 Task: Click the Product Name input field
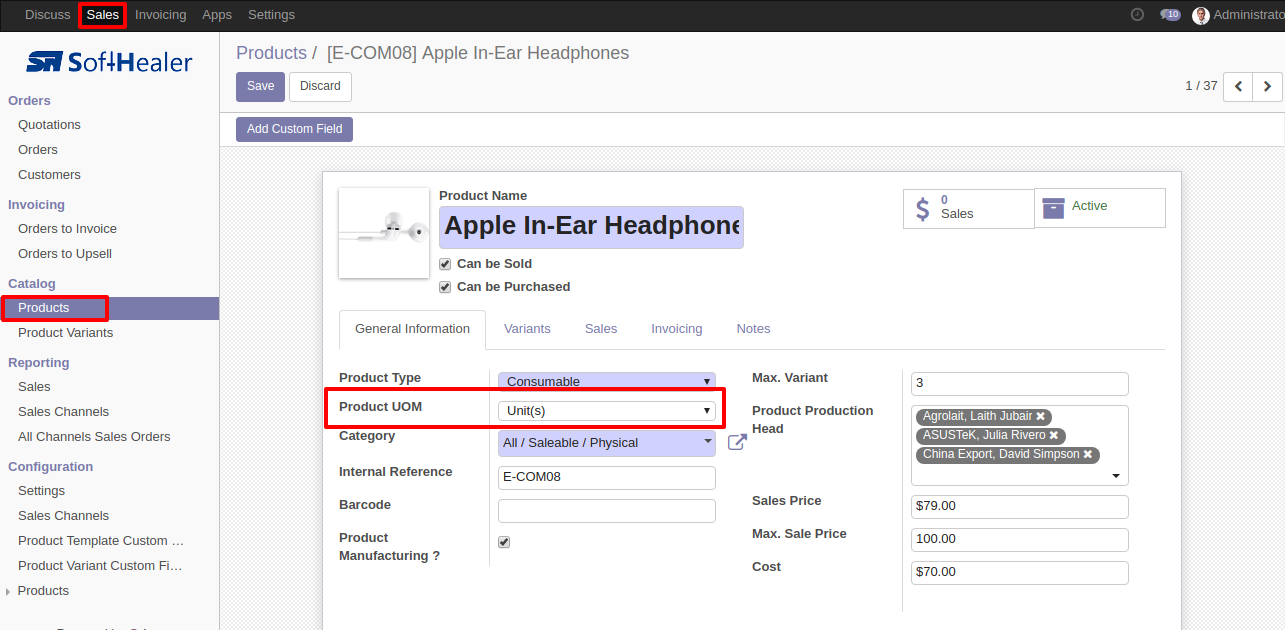591,227
